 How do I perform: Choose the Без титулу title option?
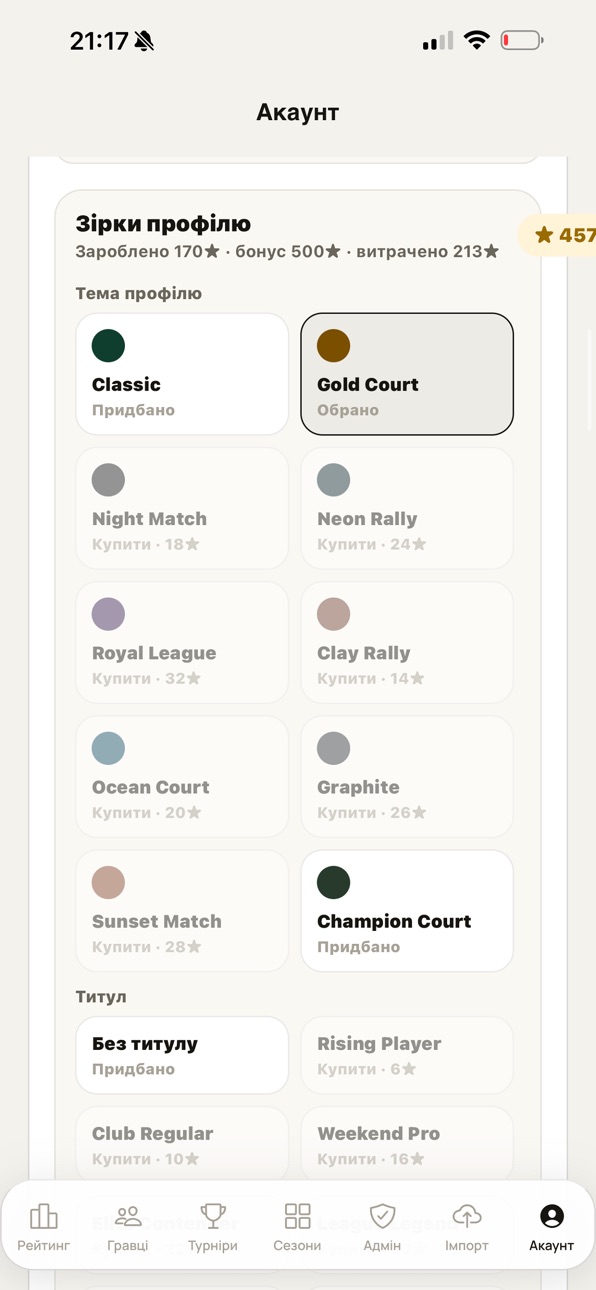182,1055
